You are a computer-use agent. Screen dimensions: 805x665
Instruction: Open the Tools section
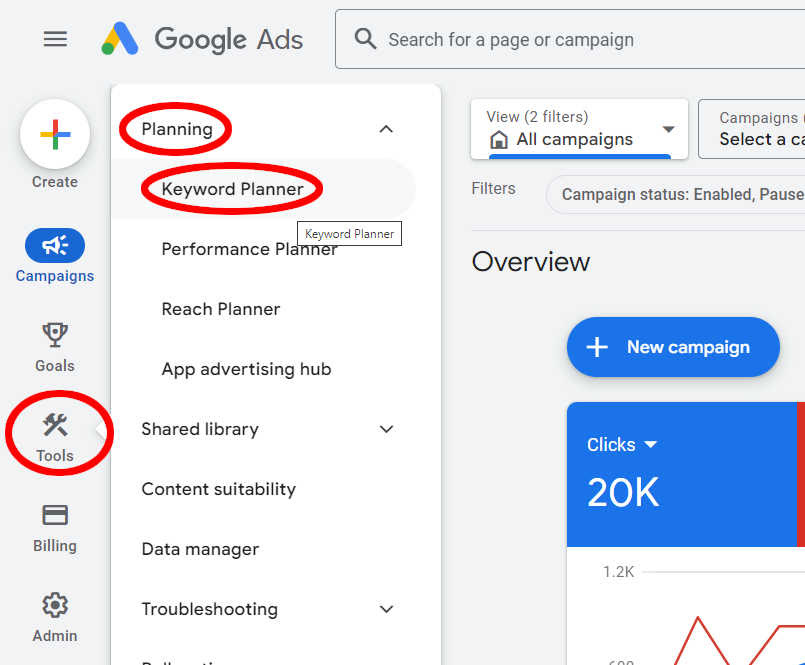[x=55, y=438]
